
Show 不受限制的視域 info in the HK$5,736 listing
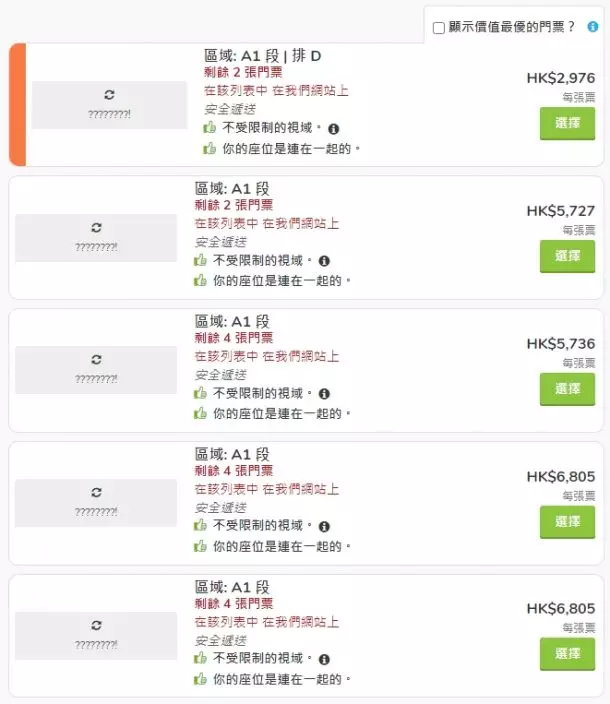pyautogui.click(x=324, y=394)
